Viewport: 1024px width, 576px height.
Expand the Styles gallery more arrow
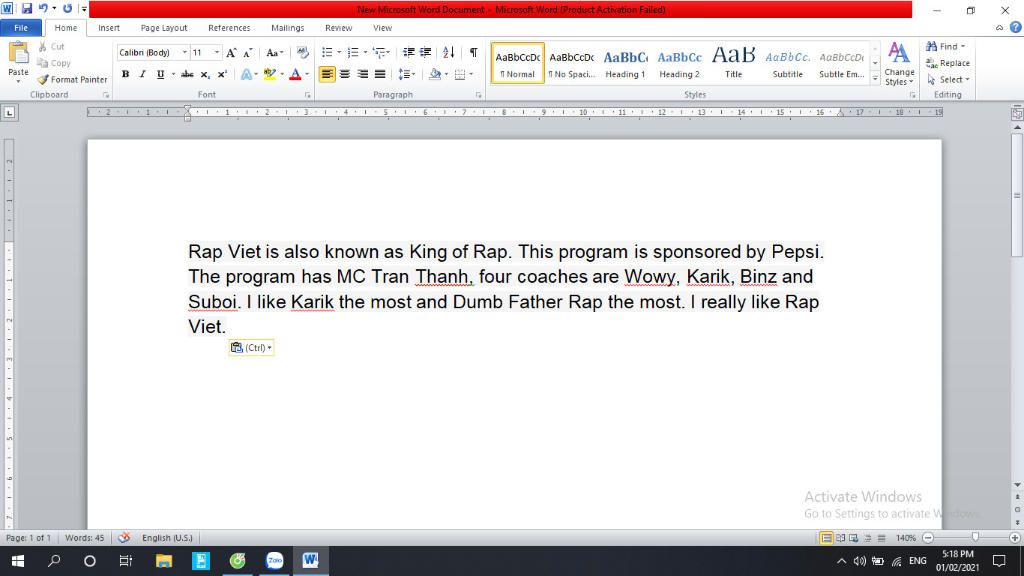pyautogui.click(x=875, y=78)
